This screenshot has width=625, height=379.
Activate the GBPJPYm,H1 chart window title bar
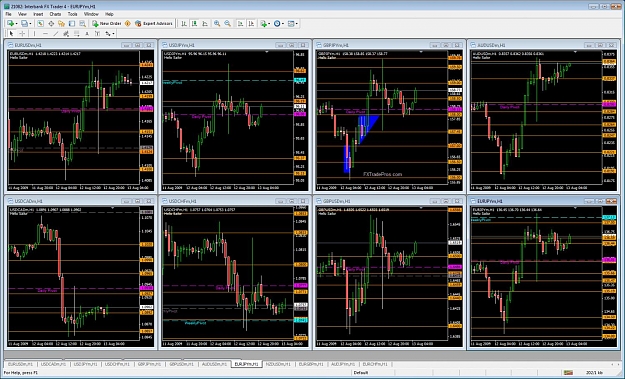pyautogui.click(x=390, y=45)
